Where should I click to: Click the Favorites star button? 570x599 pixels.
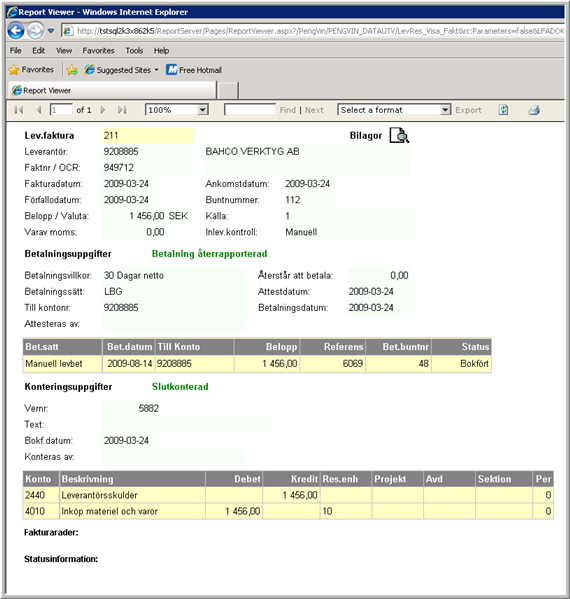(x=31, y=70)
